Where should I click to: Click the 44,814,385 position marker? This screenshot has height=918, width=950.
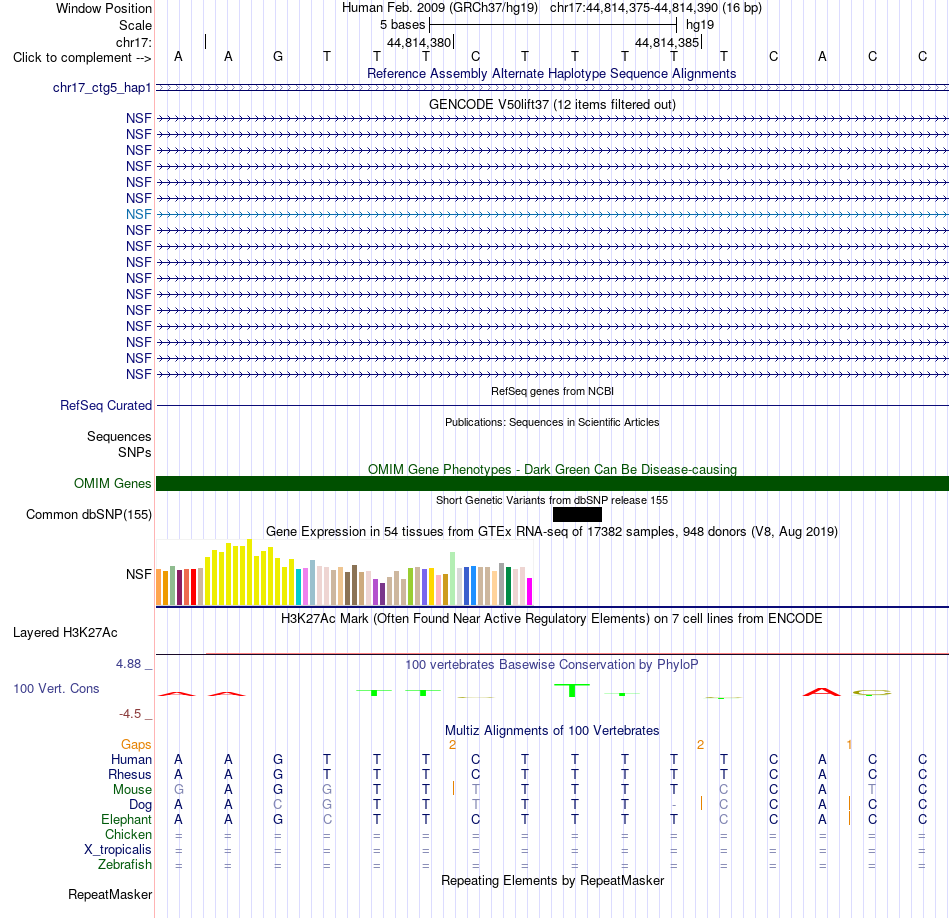pos(667,43)
